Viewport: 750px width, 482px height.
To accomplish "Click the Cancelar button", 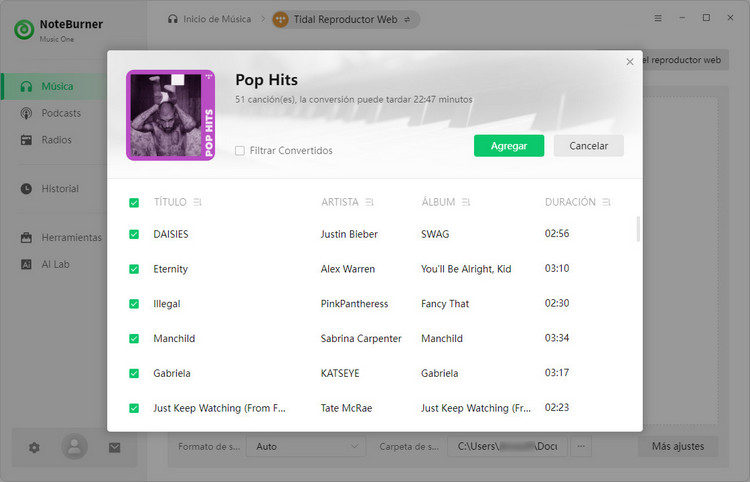I will tap(588, 146).
